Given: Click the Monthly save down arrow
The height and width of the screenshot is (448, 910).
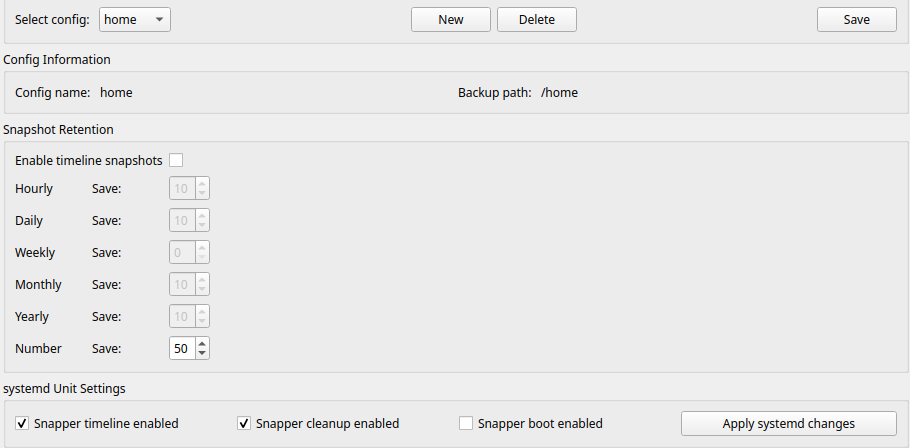Looking at the screenshot, I should [202, 290].
